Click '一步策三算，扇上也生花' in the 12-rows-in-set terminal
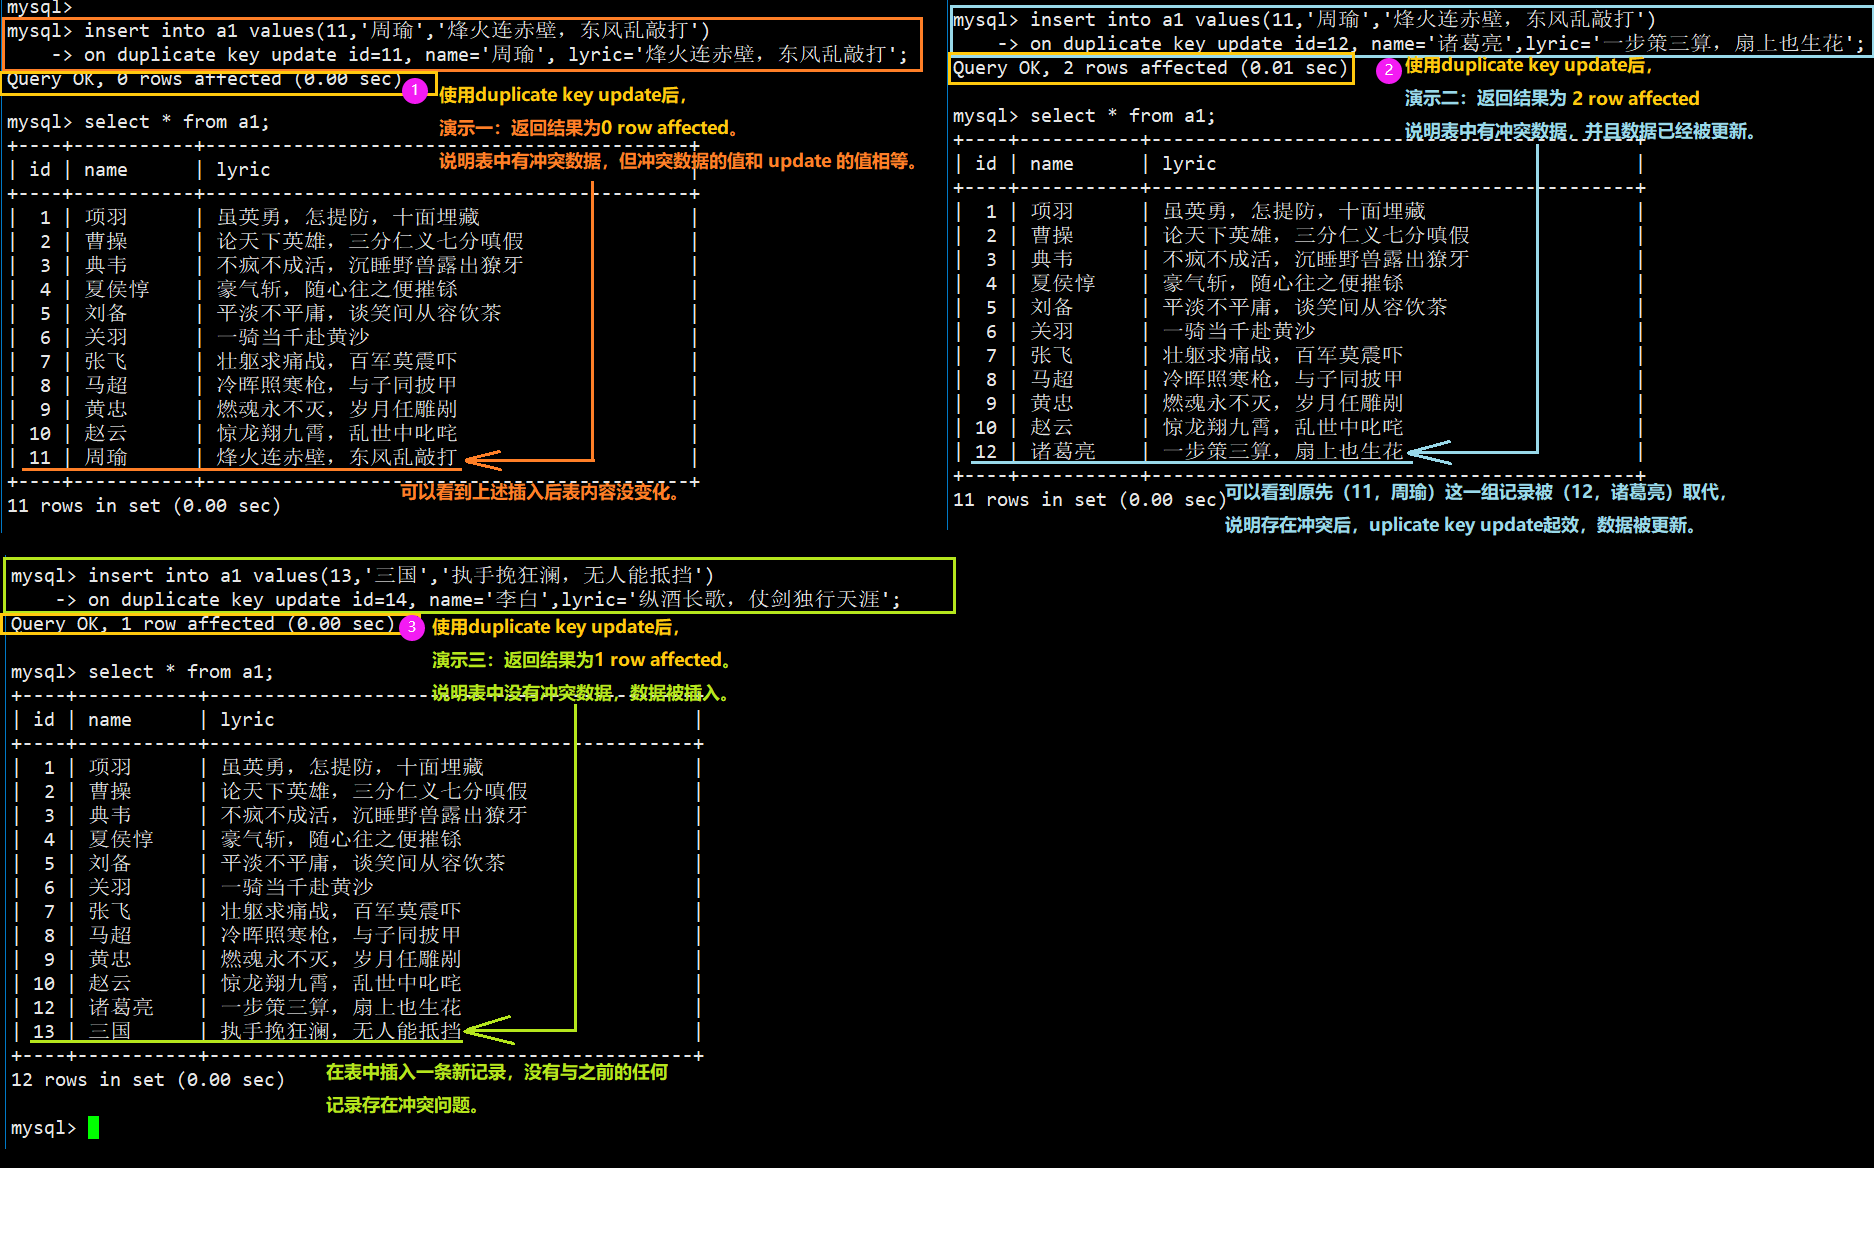This screenshot has height=1240, width=1874. click(342, 1008)
